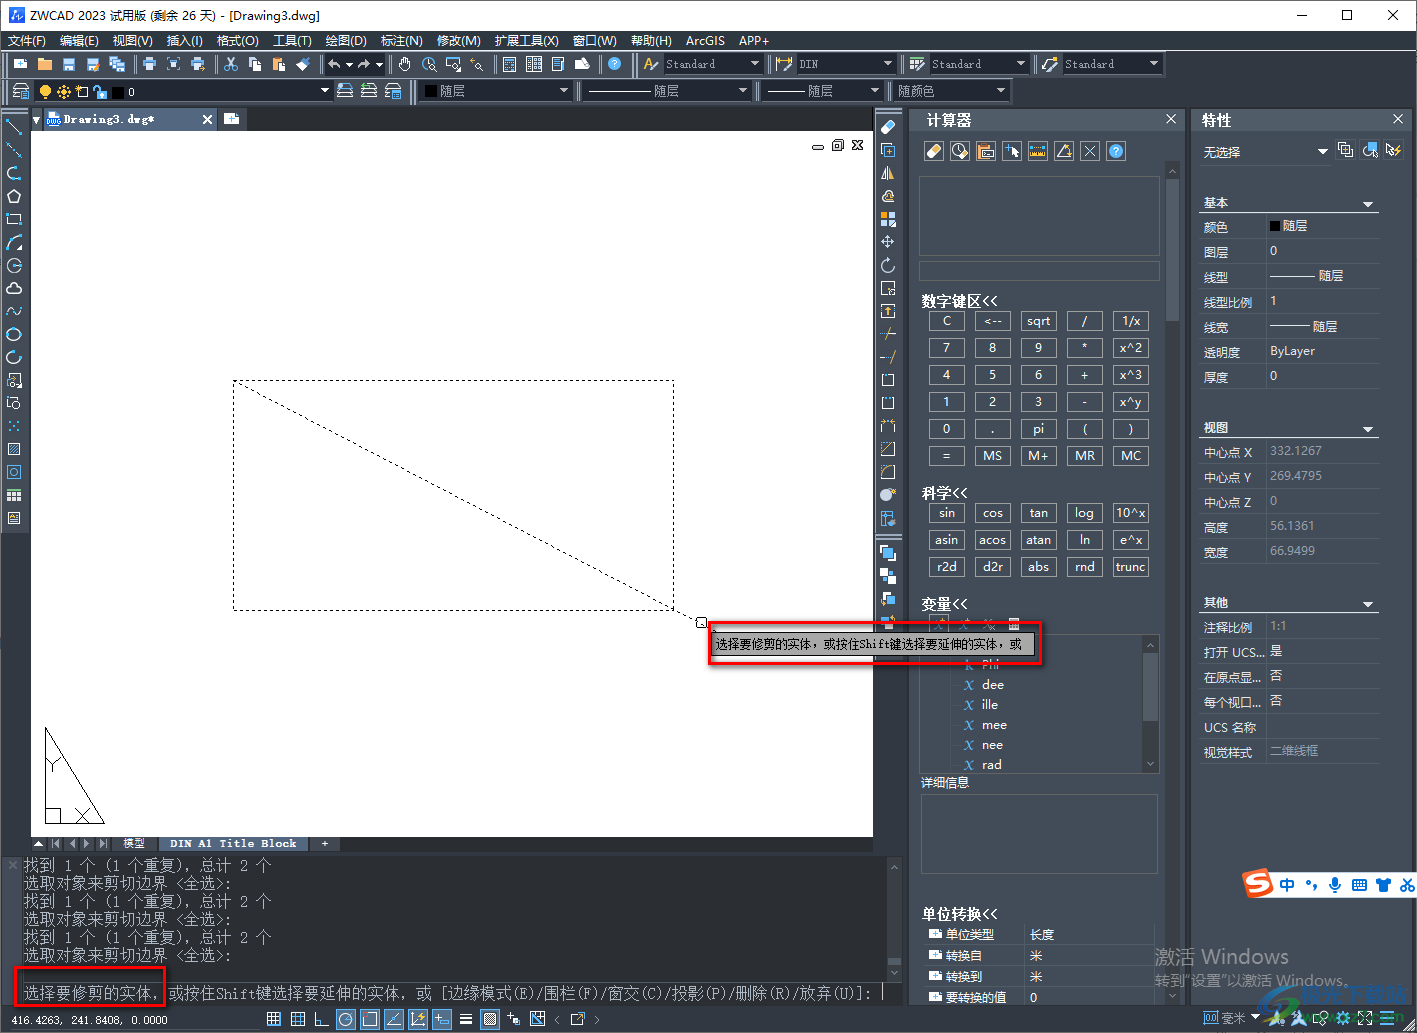
Task: Switch to the 模型 tab
Action: pyautogui.click(x=134, y=844)
